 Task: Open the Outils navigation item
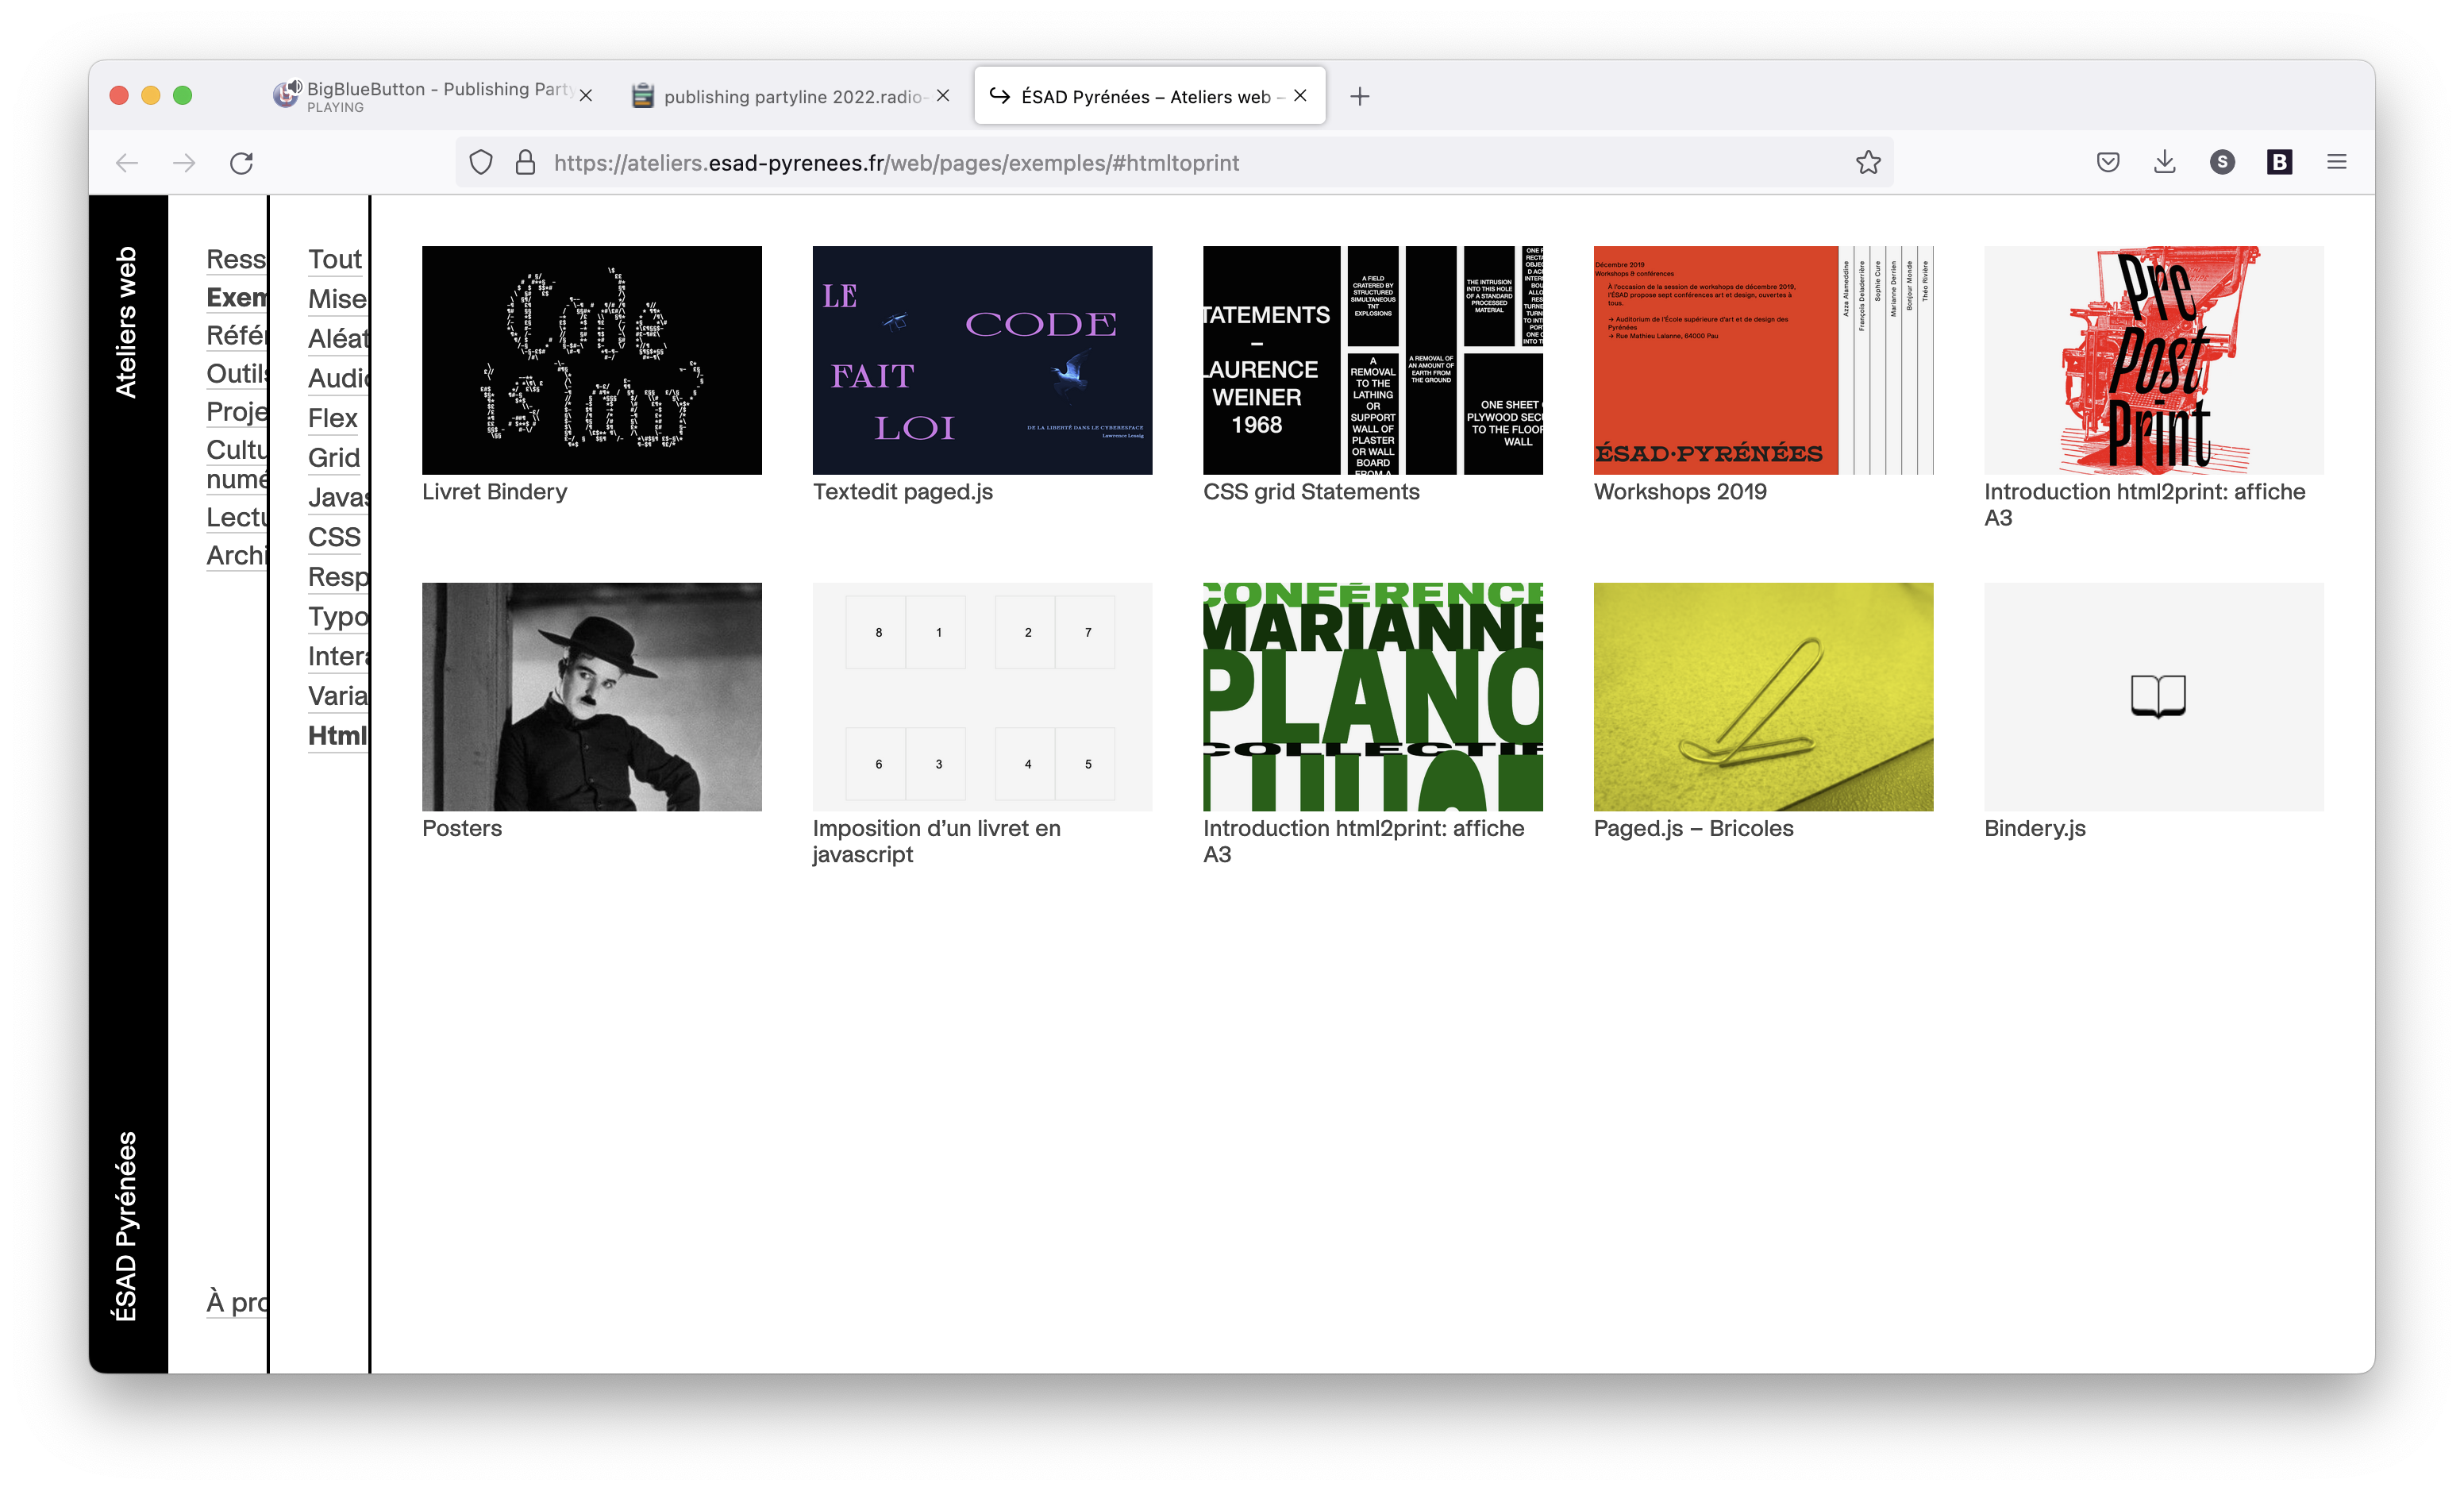(x=237, y=374)
